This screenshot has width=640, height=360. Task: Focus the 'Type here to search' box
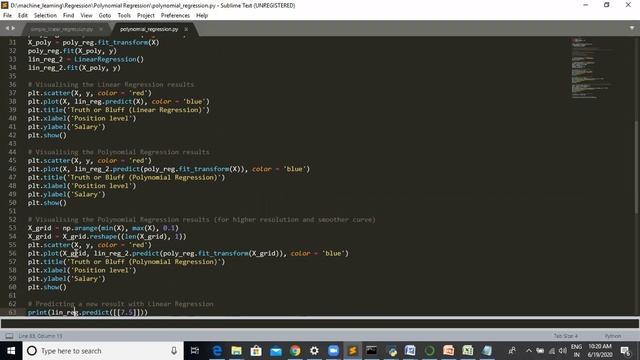(103, 351)
